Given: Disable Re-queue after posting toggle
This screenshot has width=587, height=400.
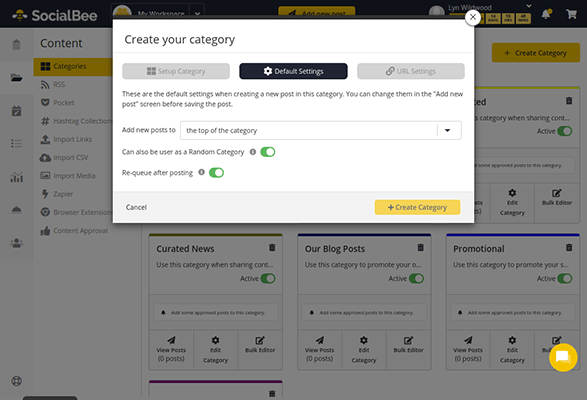Looking at the screenshot, I should (216, 173).
